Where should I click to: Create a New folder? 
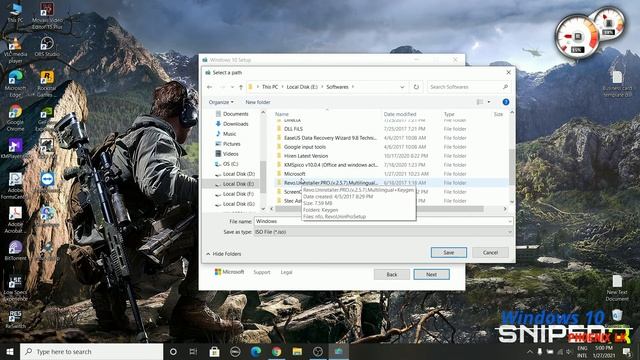(258, 102)
